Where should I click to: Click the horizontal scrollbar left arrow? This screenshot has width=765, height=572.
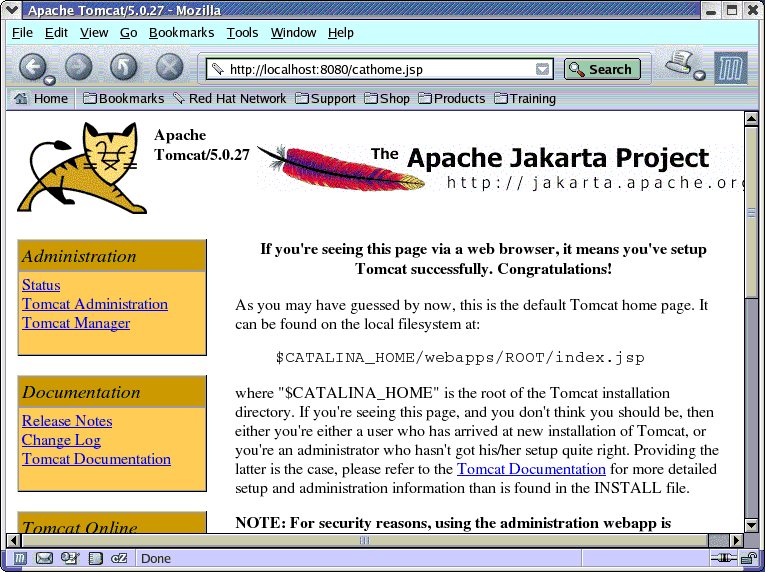point(14,540)
